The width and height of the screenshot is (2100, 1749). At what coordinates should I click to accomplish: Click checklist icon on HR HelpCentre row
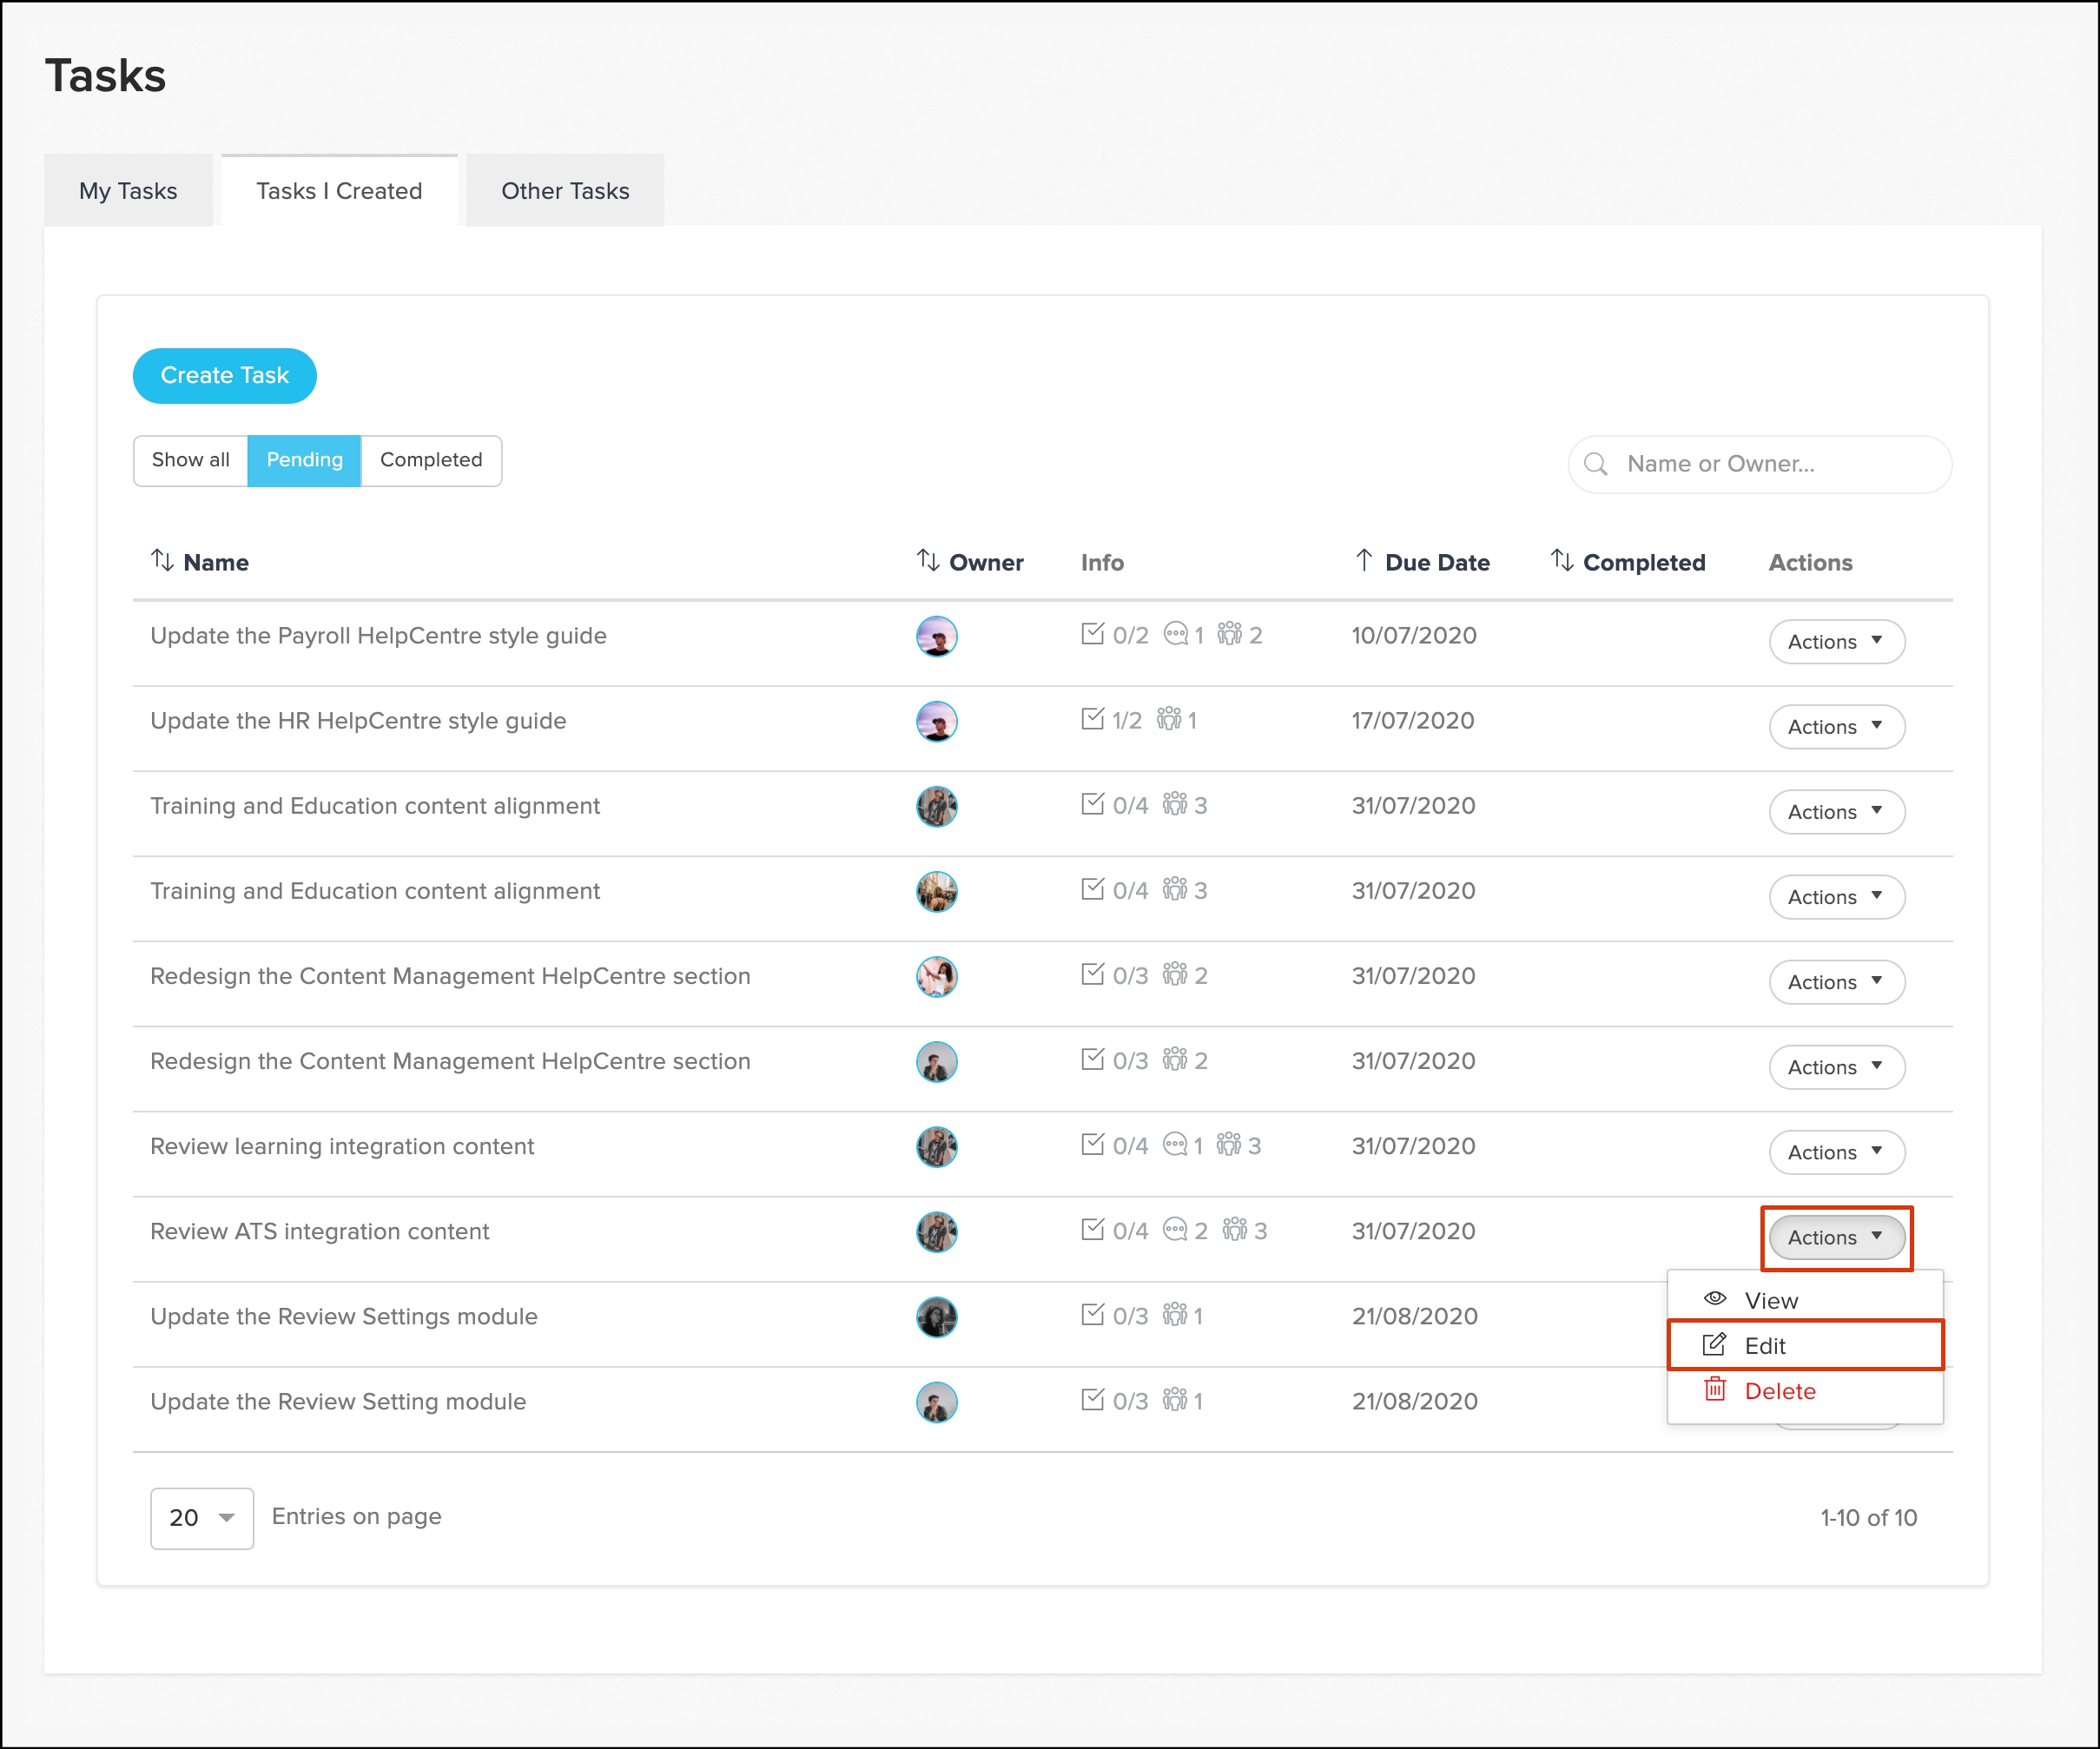coord(1092,720)
